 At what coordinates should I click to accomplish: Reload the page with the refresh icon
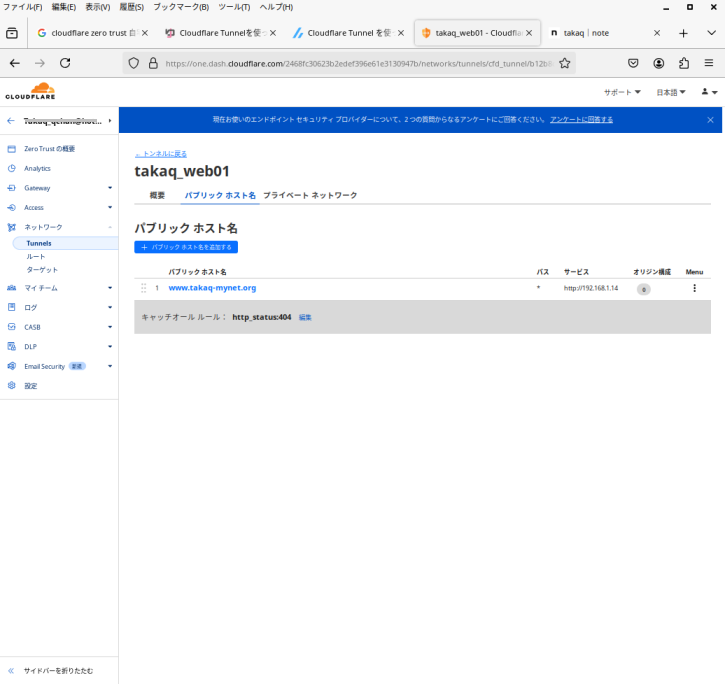65,63
